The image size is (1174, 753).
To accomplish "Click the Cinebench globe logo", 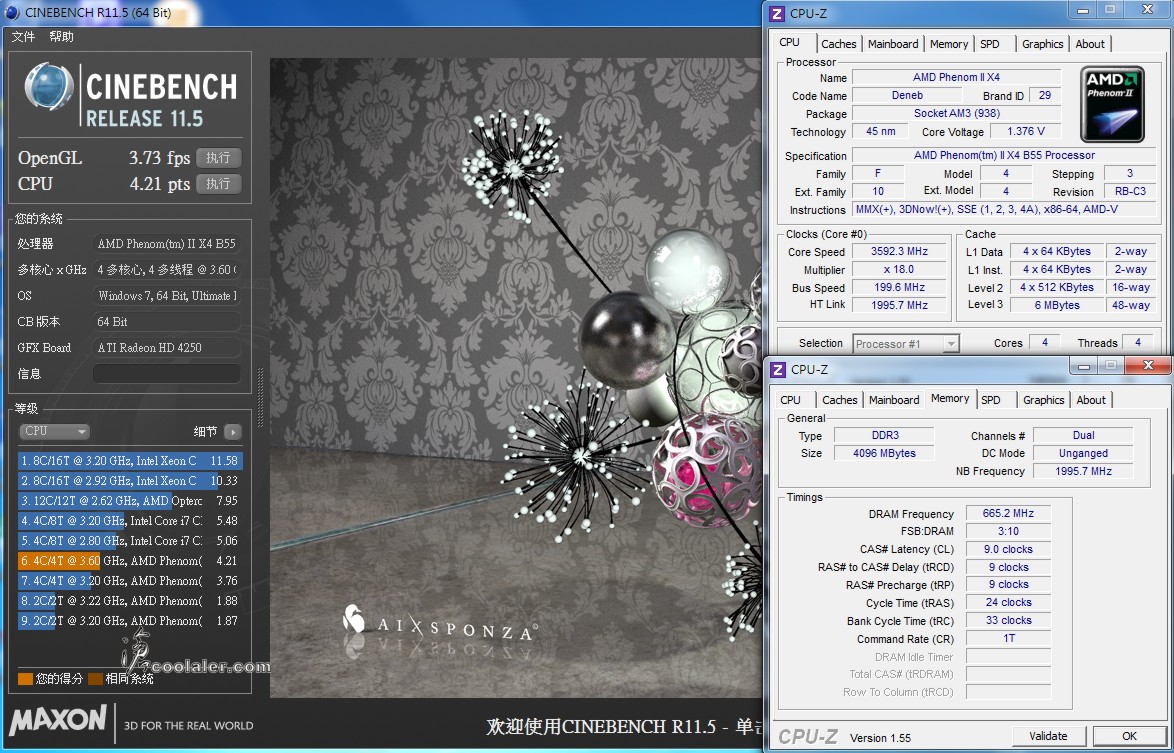I will pyautogui.click(x=49, y=86).
